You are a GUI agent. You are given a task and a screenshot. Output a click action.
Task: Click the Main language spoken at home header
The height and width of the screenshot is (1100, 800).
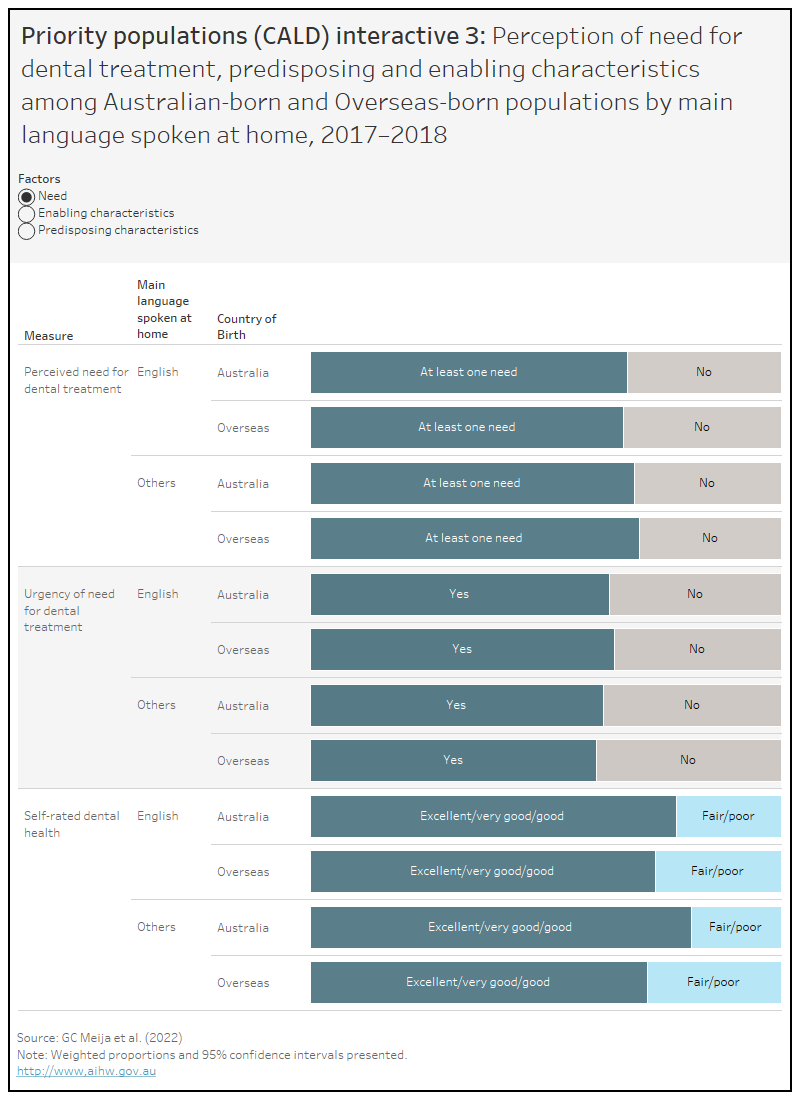pos(164,310)
